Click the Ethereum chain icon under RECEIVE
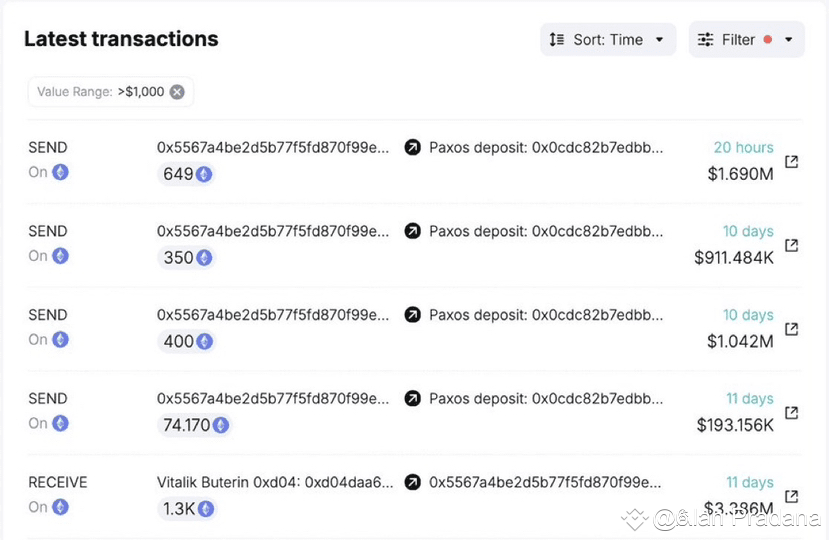 coord(60,507)
